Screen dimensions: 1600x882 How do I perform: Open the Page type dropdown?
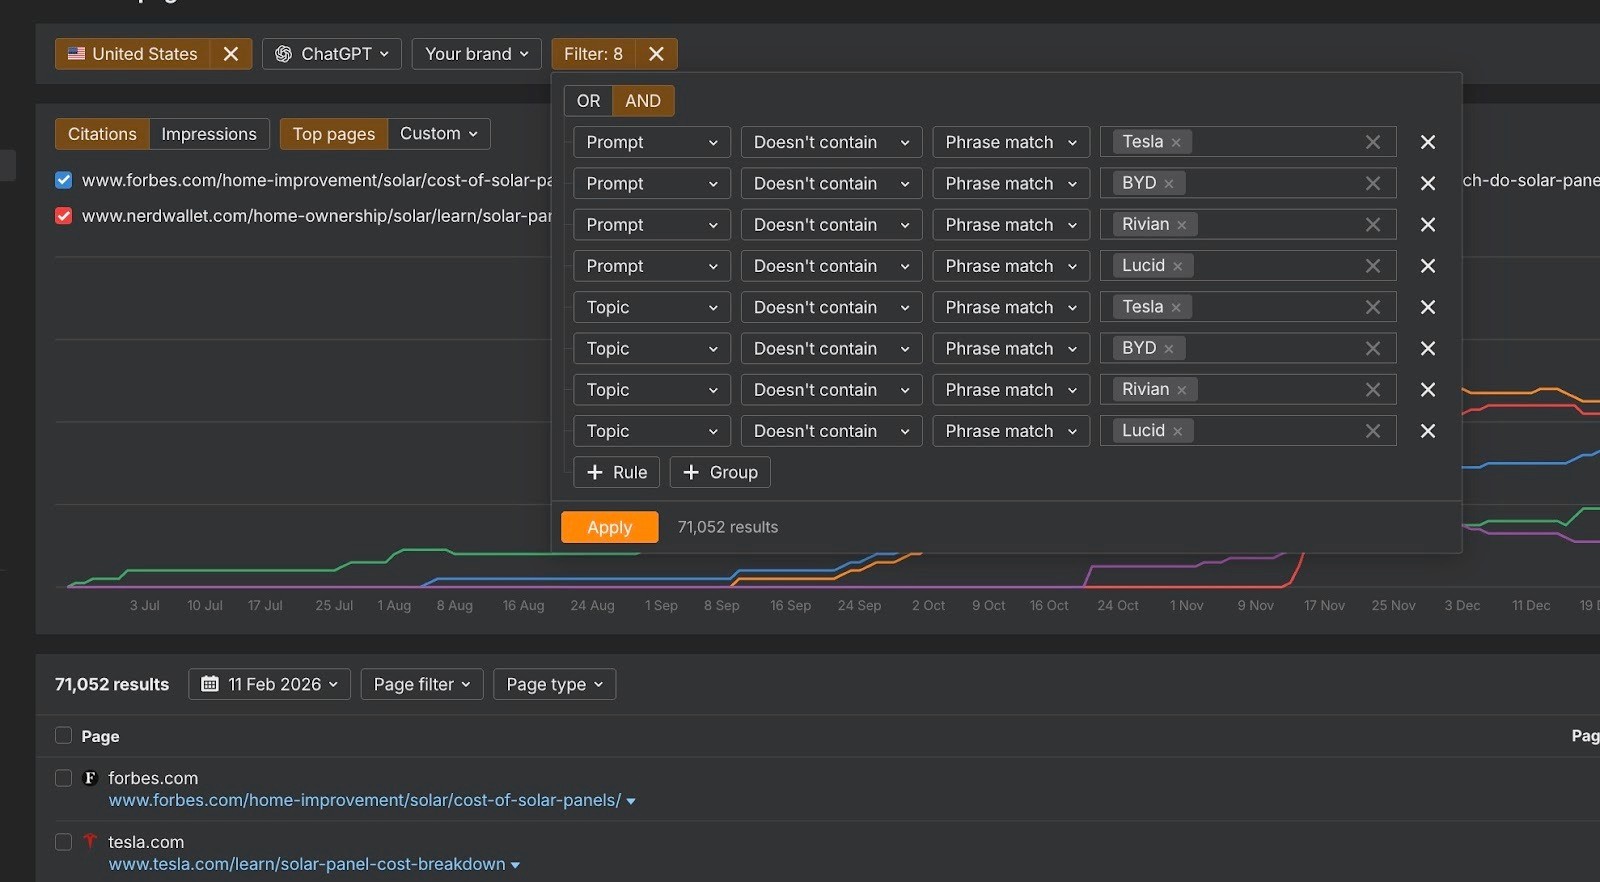point(555,684)
